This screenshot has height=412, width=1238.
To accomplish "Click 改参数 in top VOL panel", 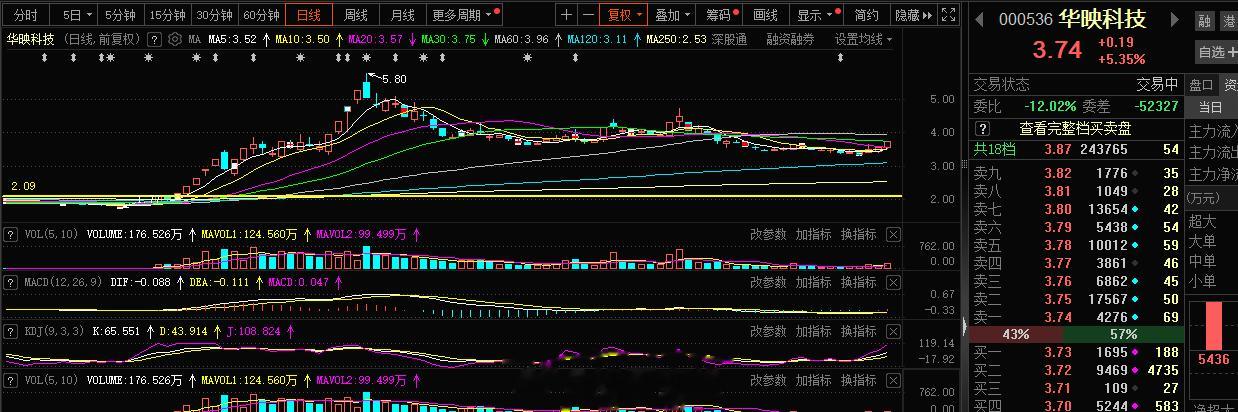I will pyautogui.click(x=769, y=235).
